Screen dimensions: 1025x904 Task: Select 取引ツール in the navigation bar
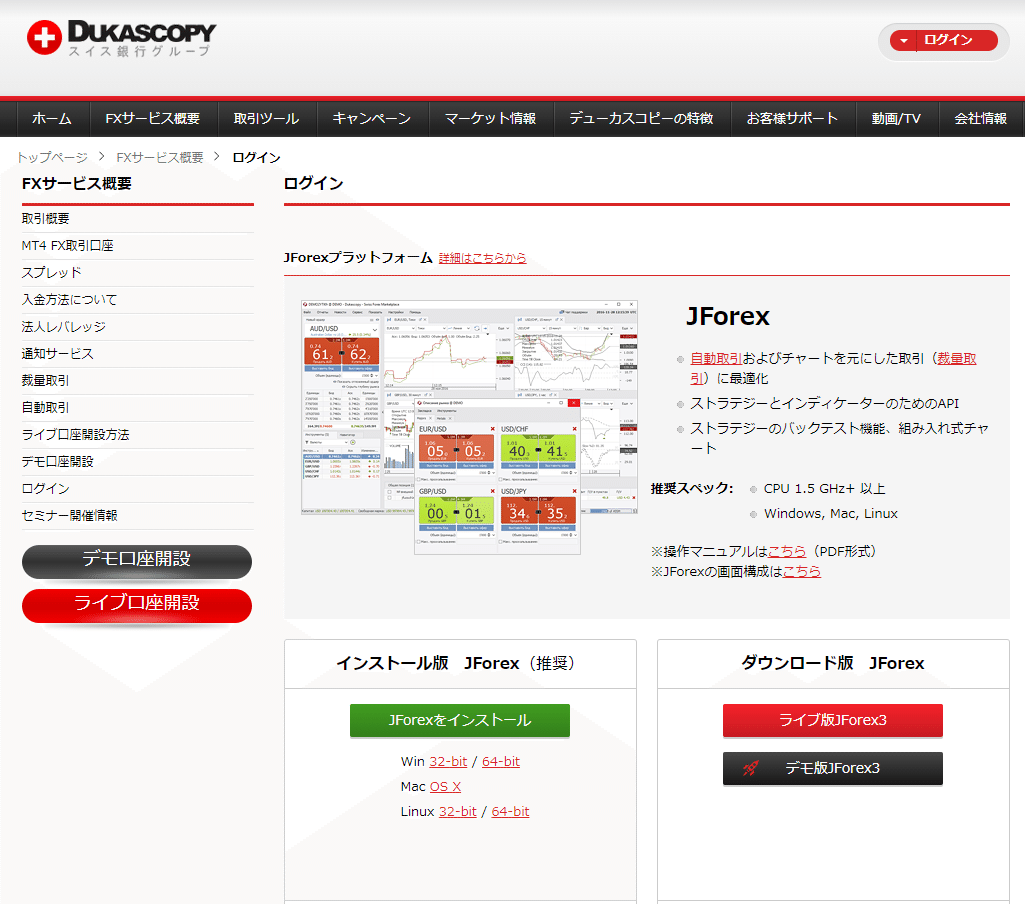click(267, 118)
